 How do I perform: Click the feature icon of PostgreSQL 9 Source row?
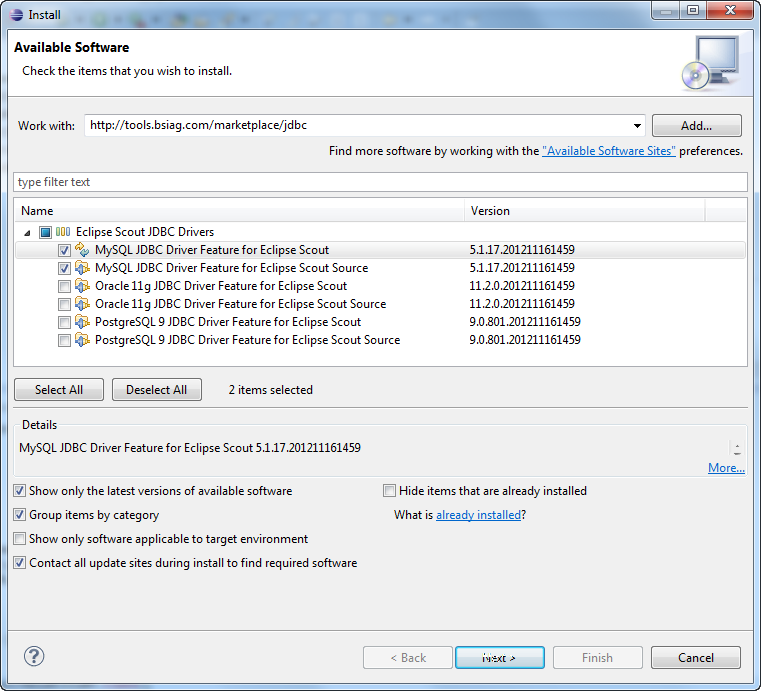(x=82, y=340)
